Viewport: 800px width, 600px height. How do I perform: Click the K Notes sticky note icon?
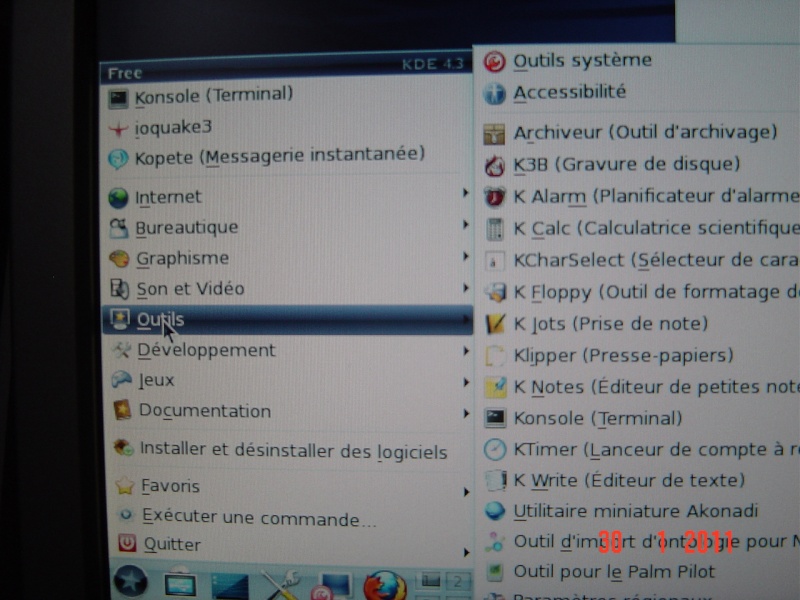[x=495, y=388]
